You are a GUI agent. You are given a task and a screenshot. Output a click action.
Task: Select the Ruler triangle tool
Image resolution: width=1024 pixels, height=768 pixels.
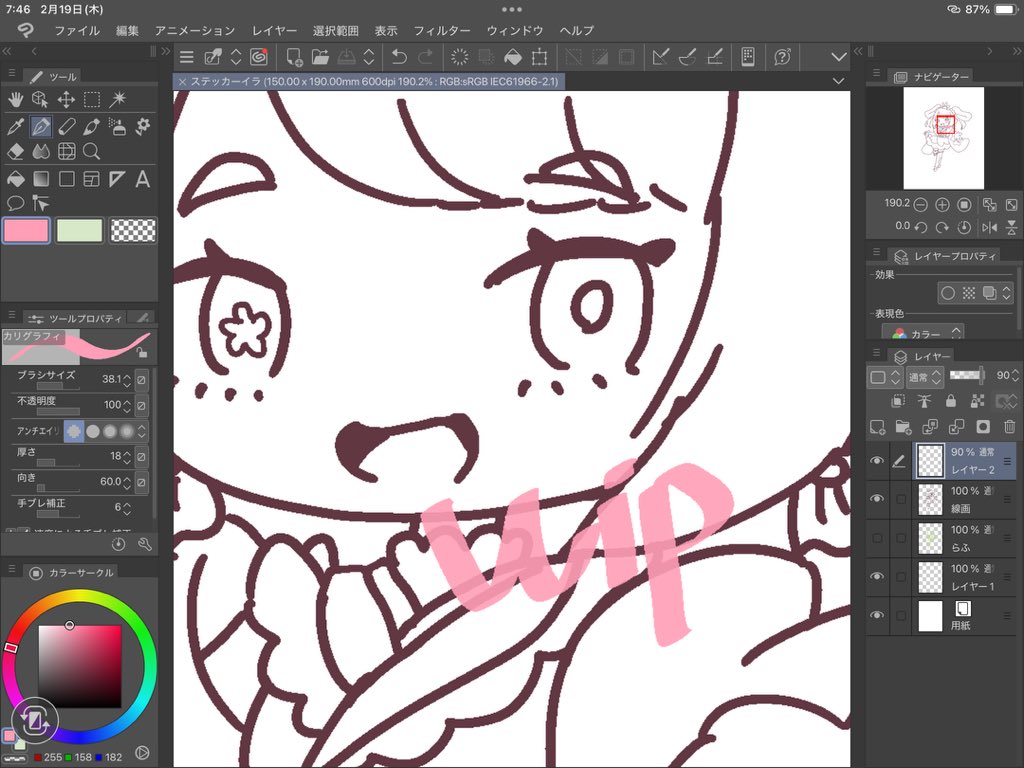tap(118, 178)
